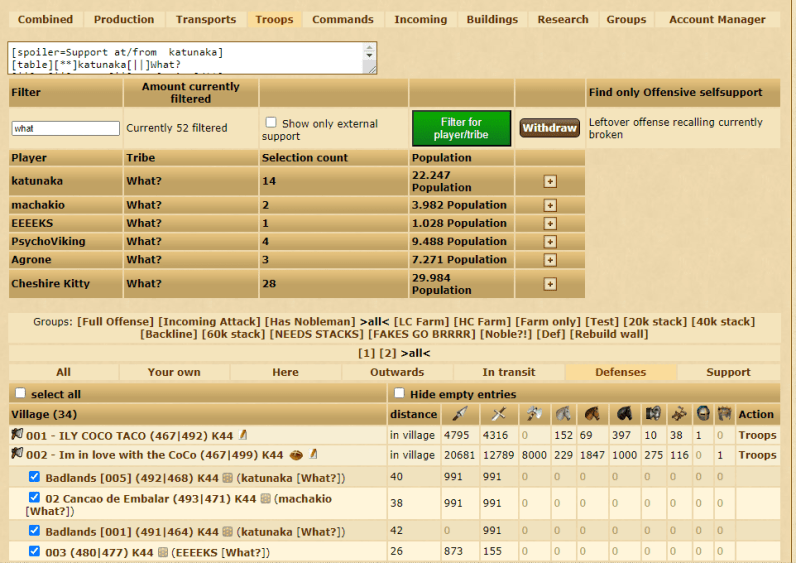
Task: Click inside the spoiler BBCode text area
Action: 186,58
